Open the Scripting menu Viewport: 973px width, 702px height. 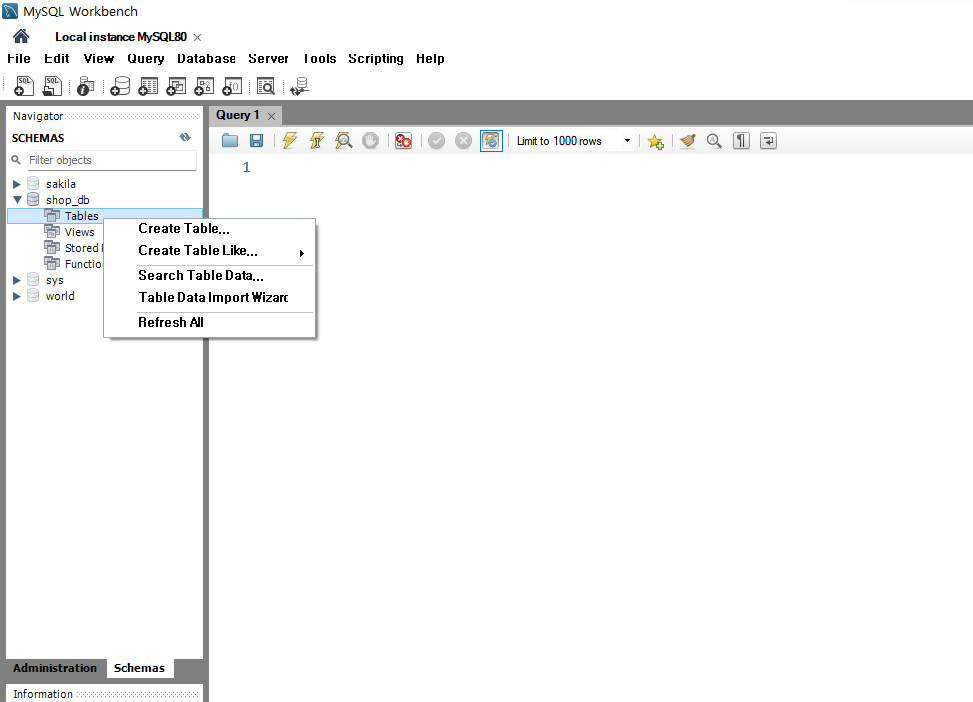[375, 58]
